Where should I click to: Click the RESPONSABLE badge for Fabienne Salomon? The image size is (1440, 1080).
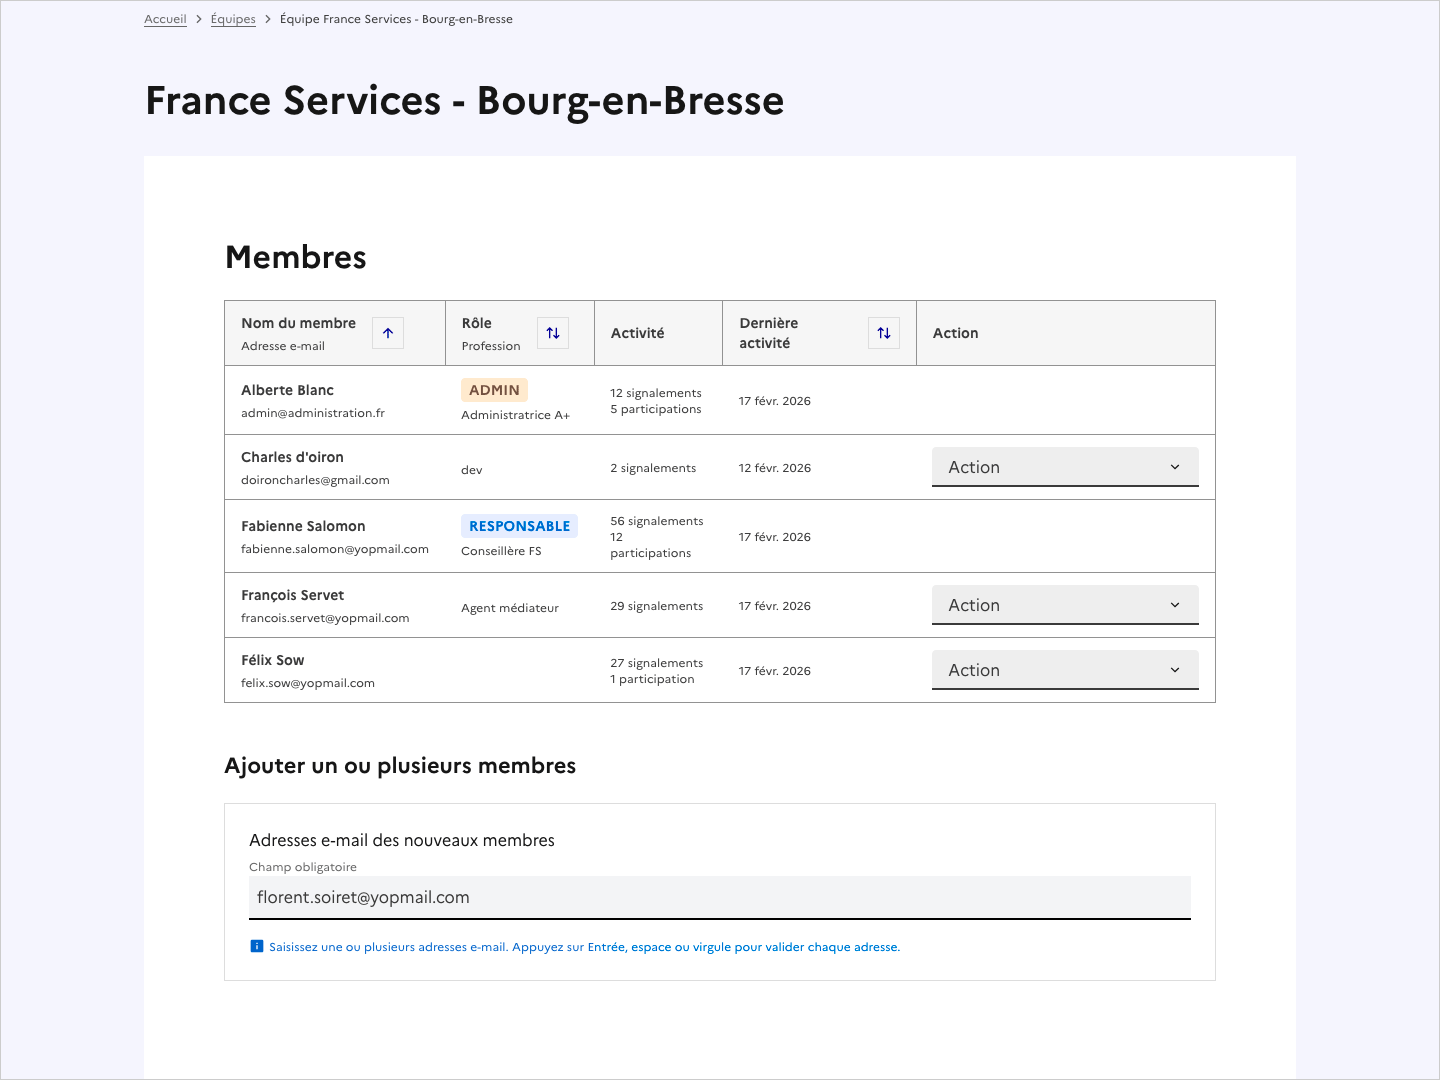tap(519, 526)
